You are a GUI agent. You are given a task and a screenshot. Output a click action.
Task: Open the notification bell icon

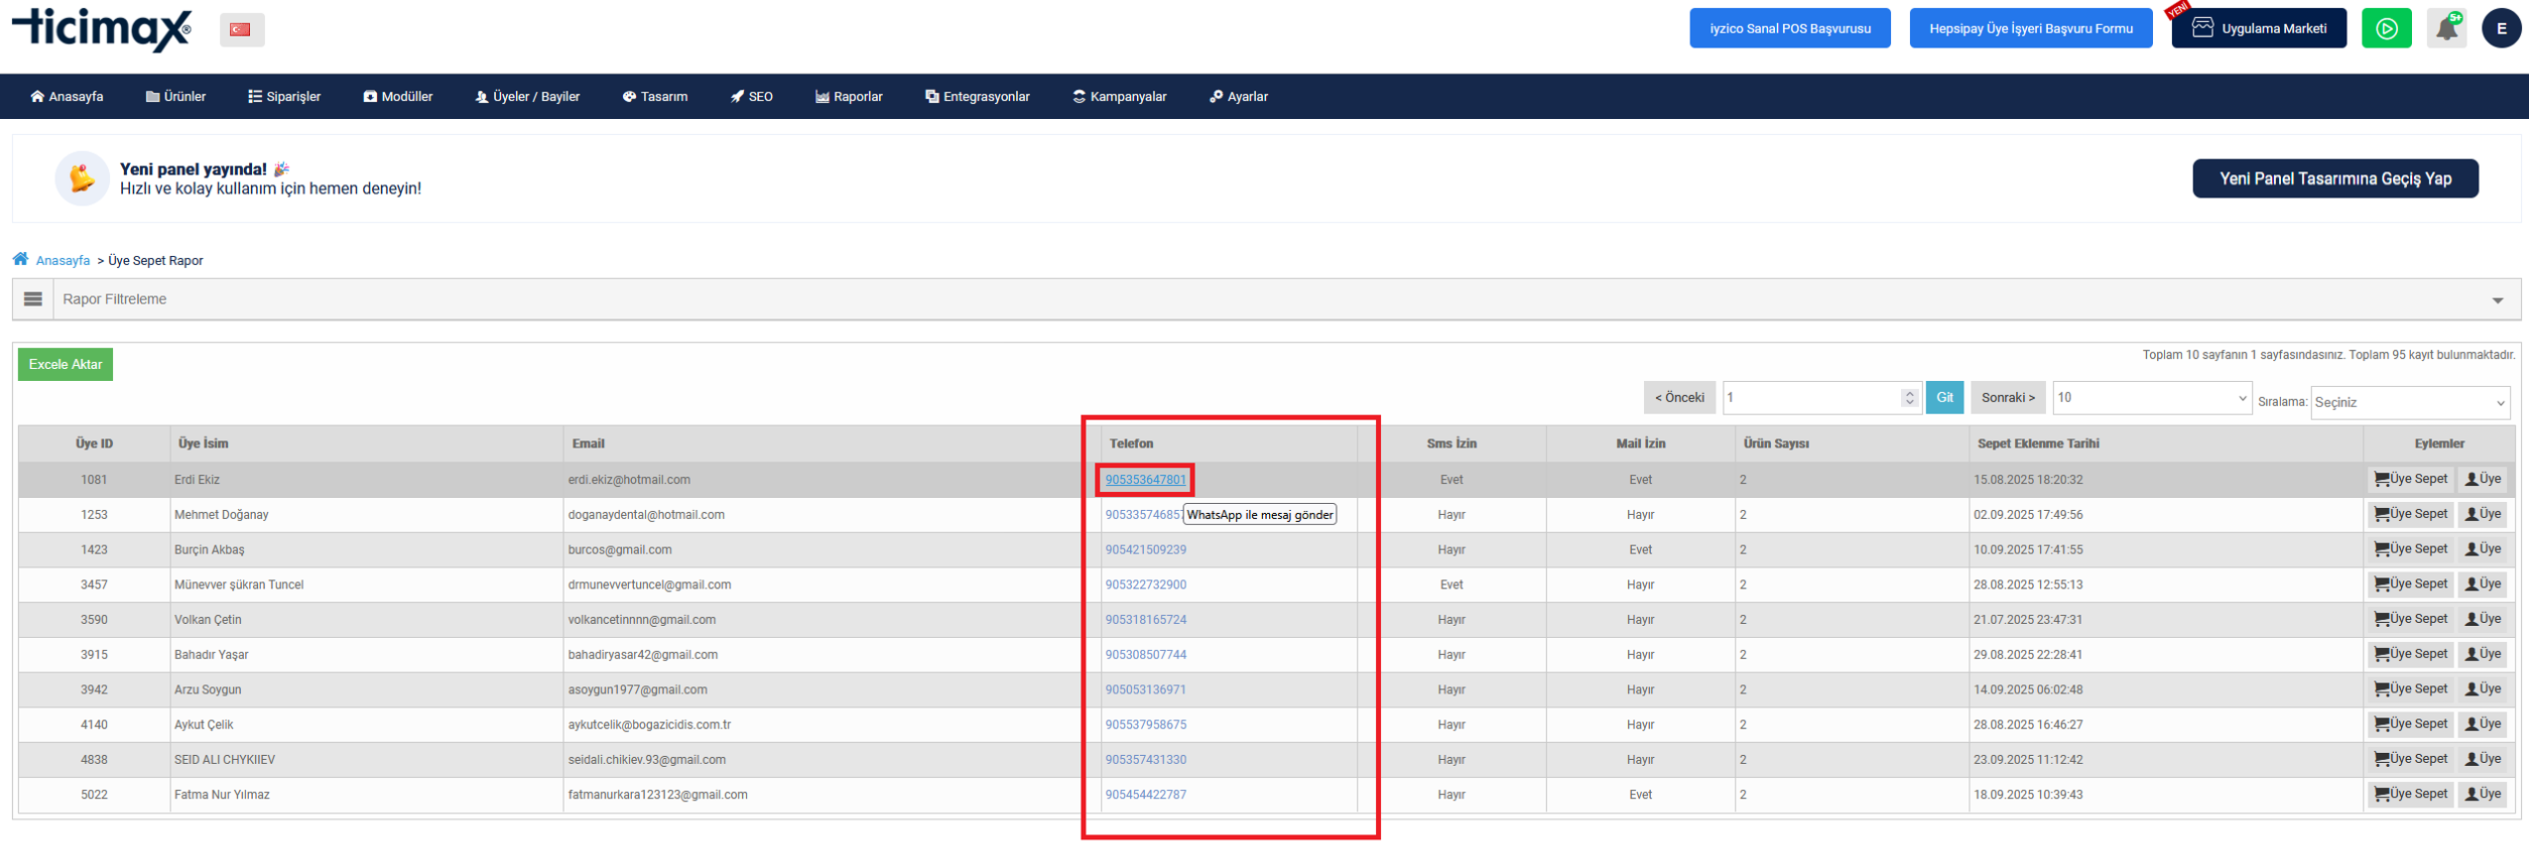tap(2446, 29)
